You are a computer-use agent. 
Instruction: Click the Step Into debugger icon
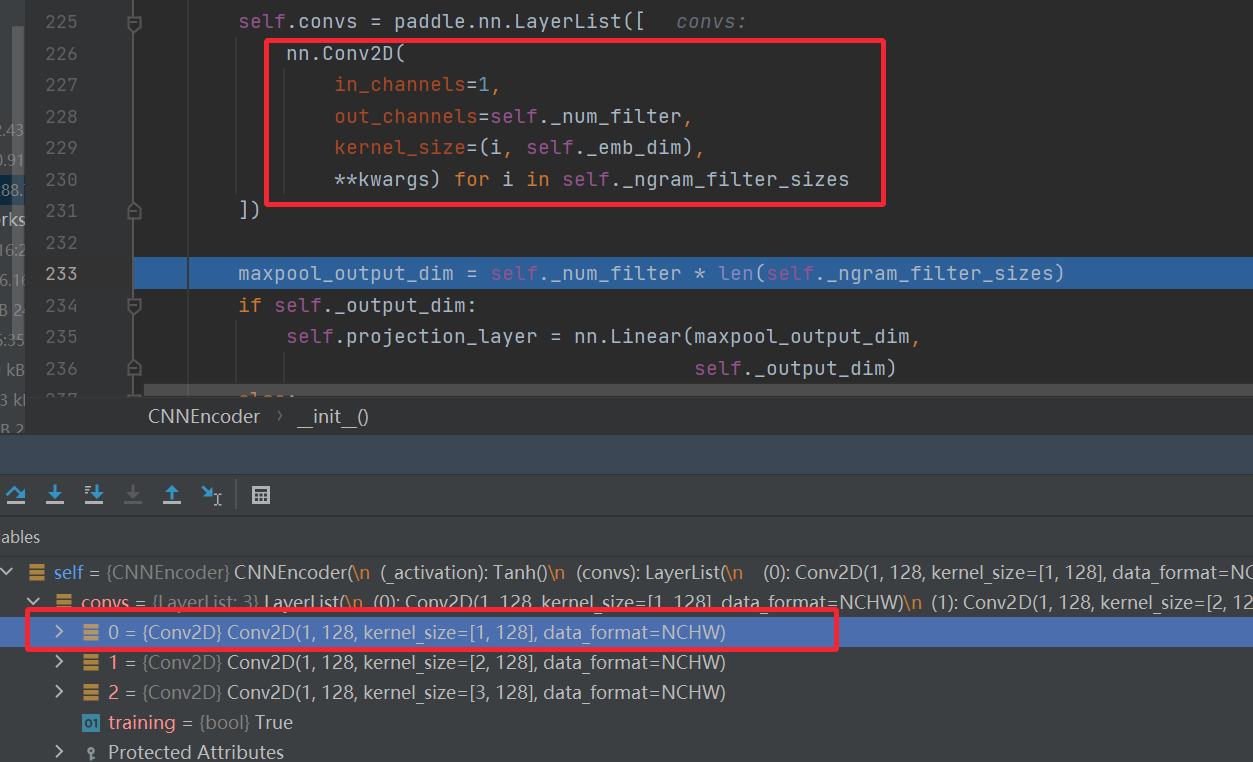(55, 494)
